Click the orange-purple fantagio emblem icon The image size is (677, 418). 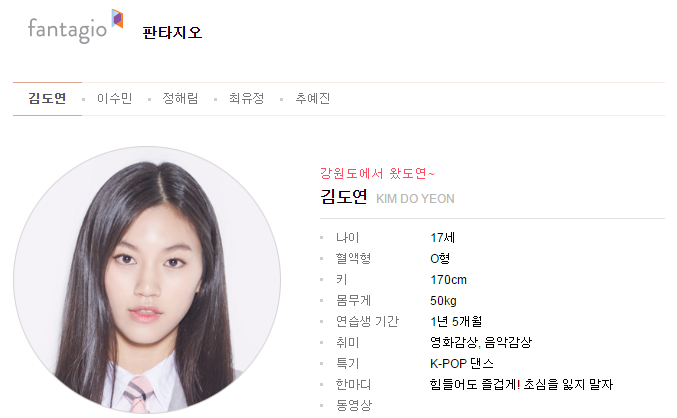point(117,19)
